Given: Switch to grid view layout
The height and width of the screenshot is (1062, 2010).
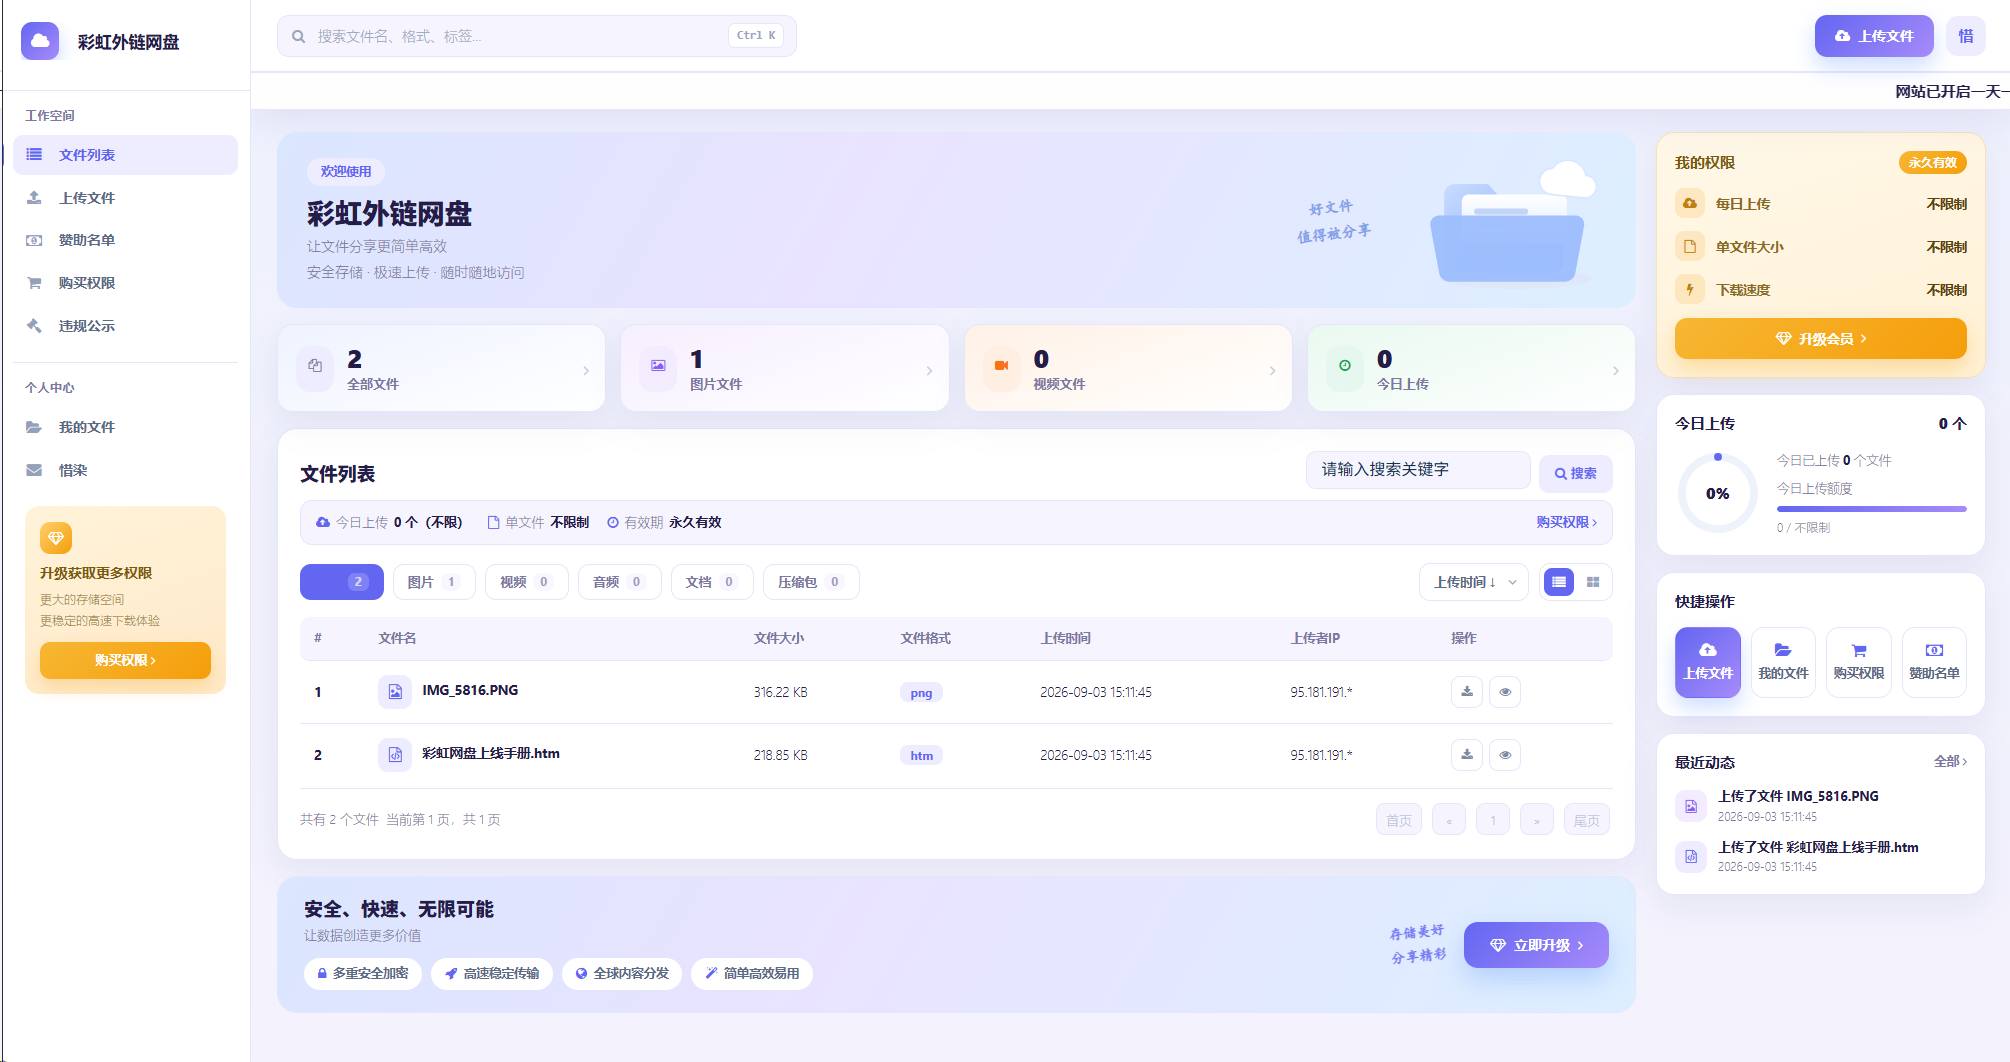Looking at the screenshot, I should (x=1593, y=582).
